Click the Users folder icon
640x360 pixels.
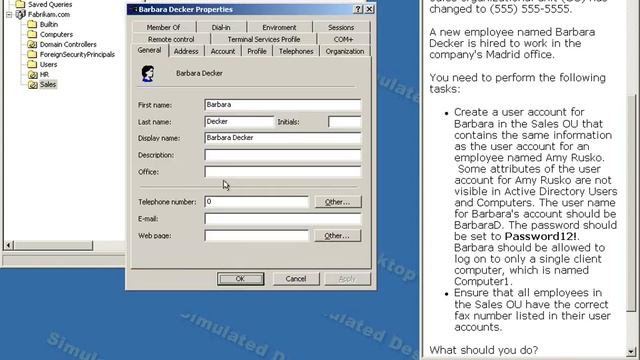tap(32, 64)
